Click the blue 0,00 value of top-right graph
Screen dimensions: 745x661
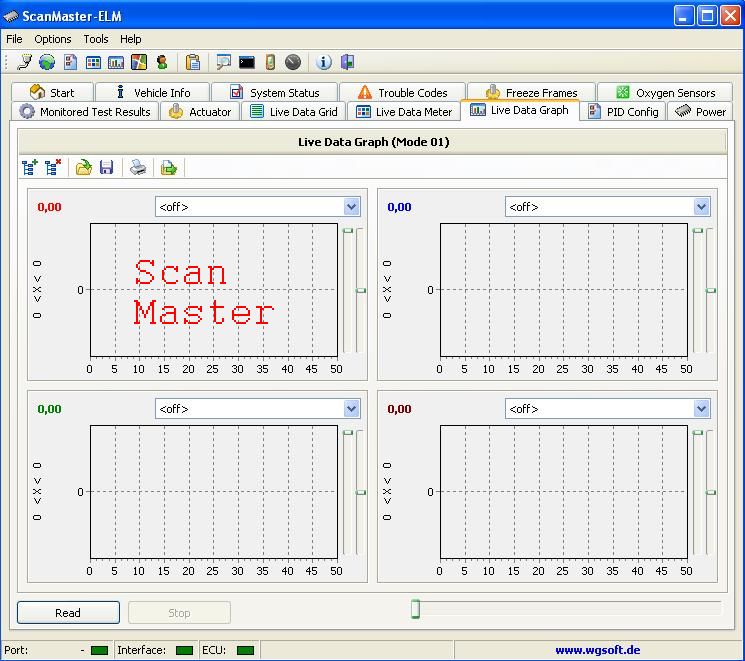coord(400,207)
